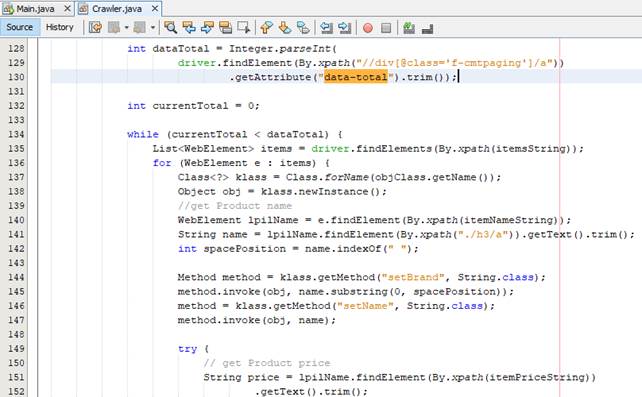The image size is (642, 397).
Task: Click gutter line number 128
Action: (x=16, y=48)
